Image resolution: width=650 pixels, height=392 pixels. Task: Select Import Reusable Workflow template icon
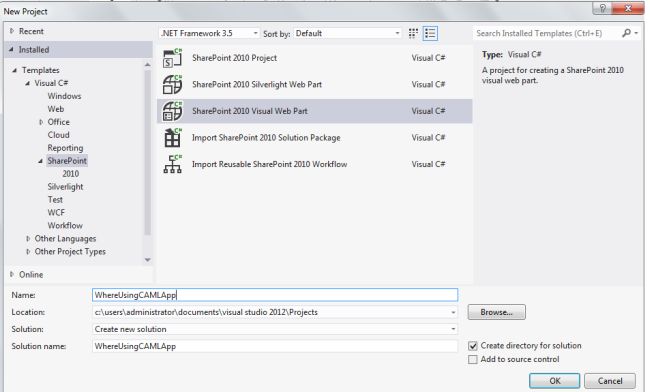(172, 164)
